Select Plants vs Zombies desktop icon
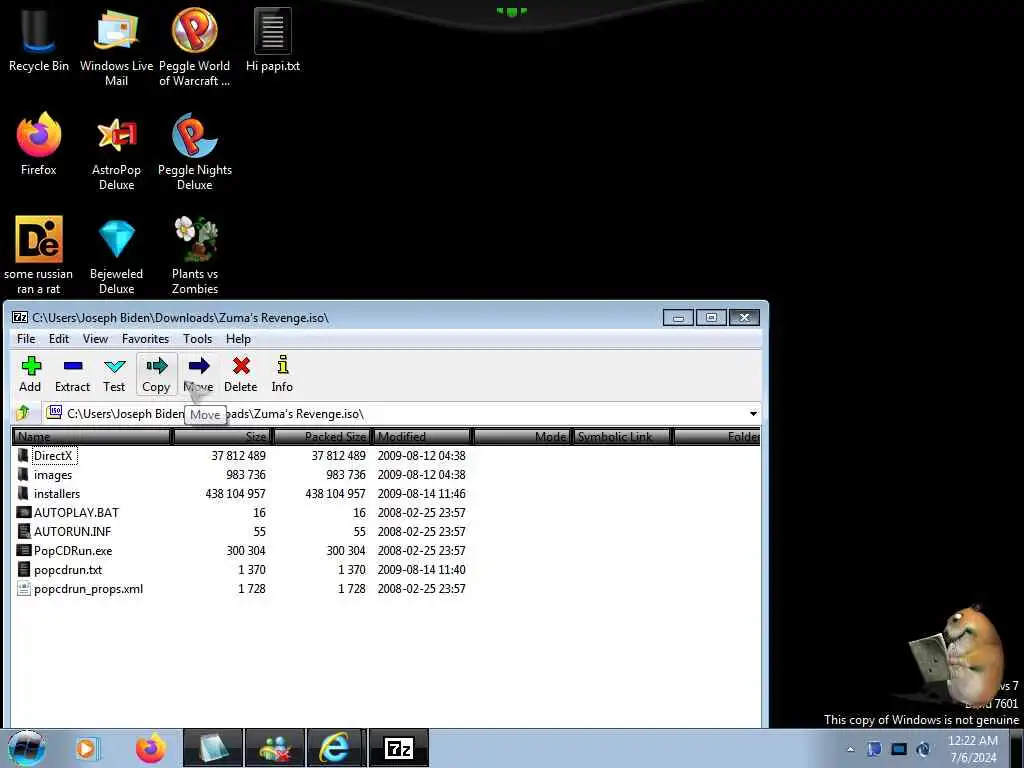 (x=195, y=255)
